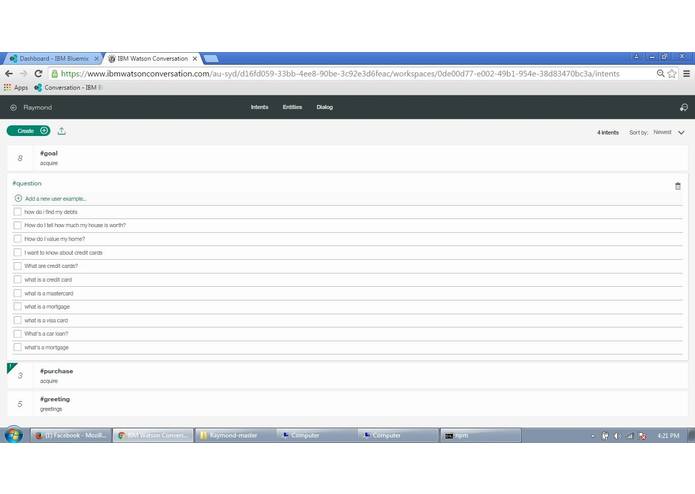This screenshot has width=695, height=494.
Task: Open a new browser tab
Action: pyautogui.click(x=211, y=58)
